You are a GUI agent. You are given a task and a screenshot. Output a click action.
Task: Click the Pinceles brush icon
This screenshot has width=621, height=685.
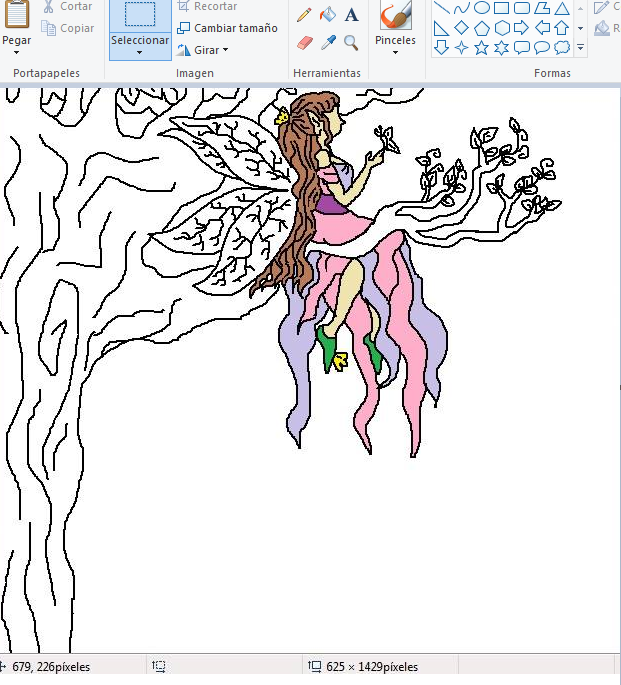(396, 15)
